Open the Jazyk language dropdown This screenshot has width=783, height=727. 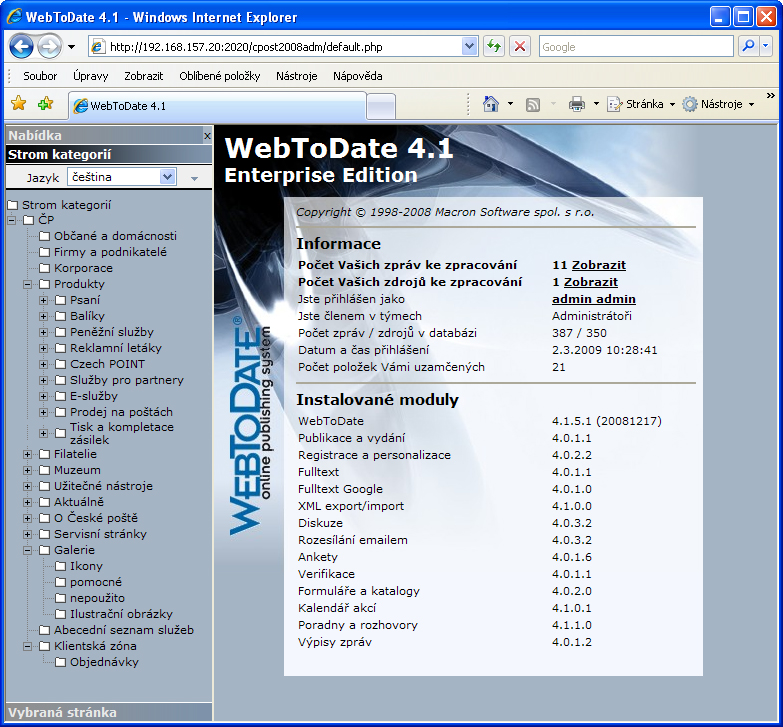coord(168,177)
